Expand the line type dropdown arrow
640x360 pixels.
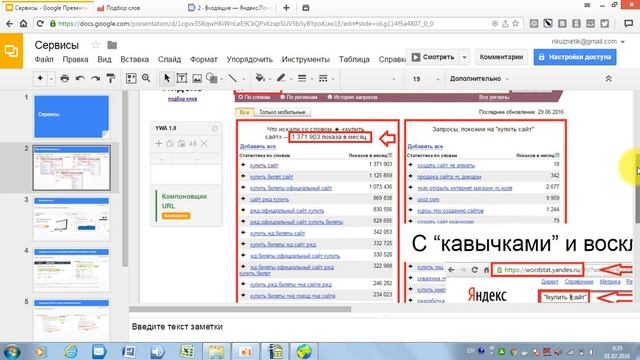click(244, 79)
